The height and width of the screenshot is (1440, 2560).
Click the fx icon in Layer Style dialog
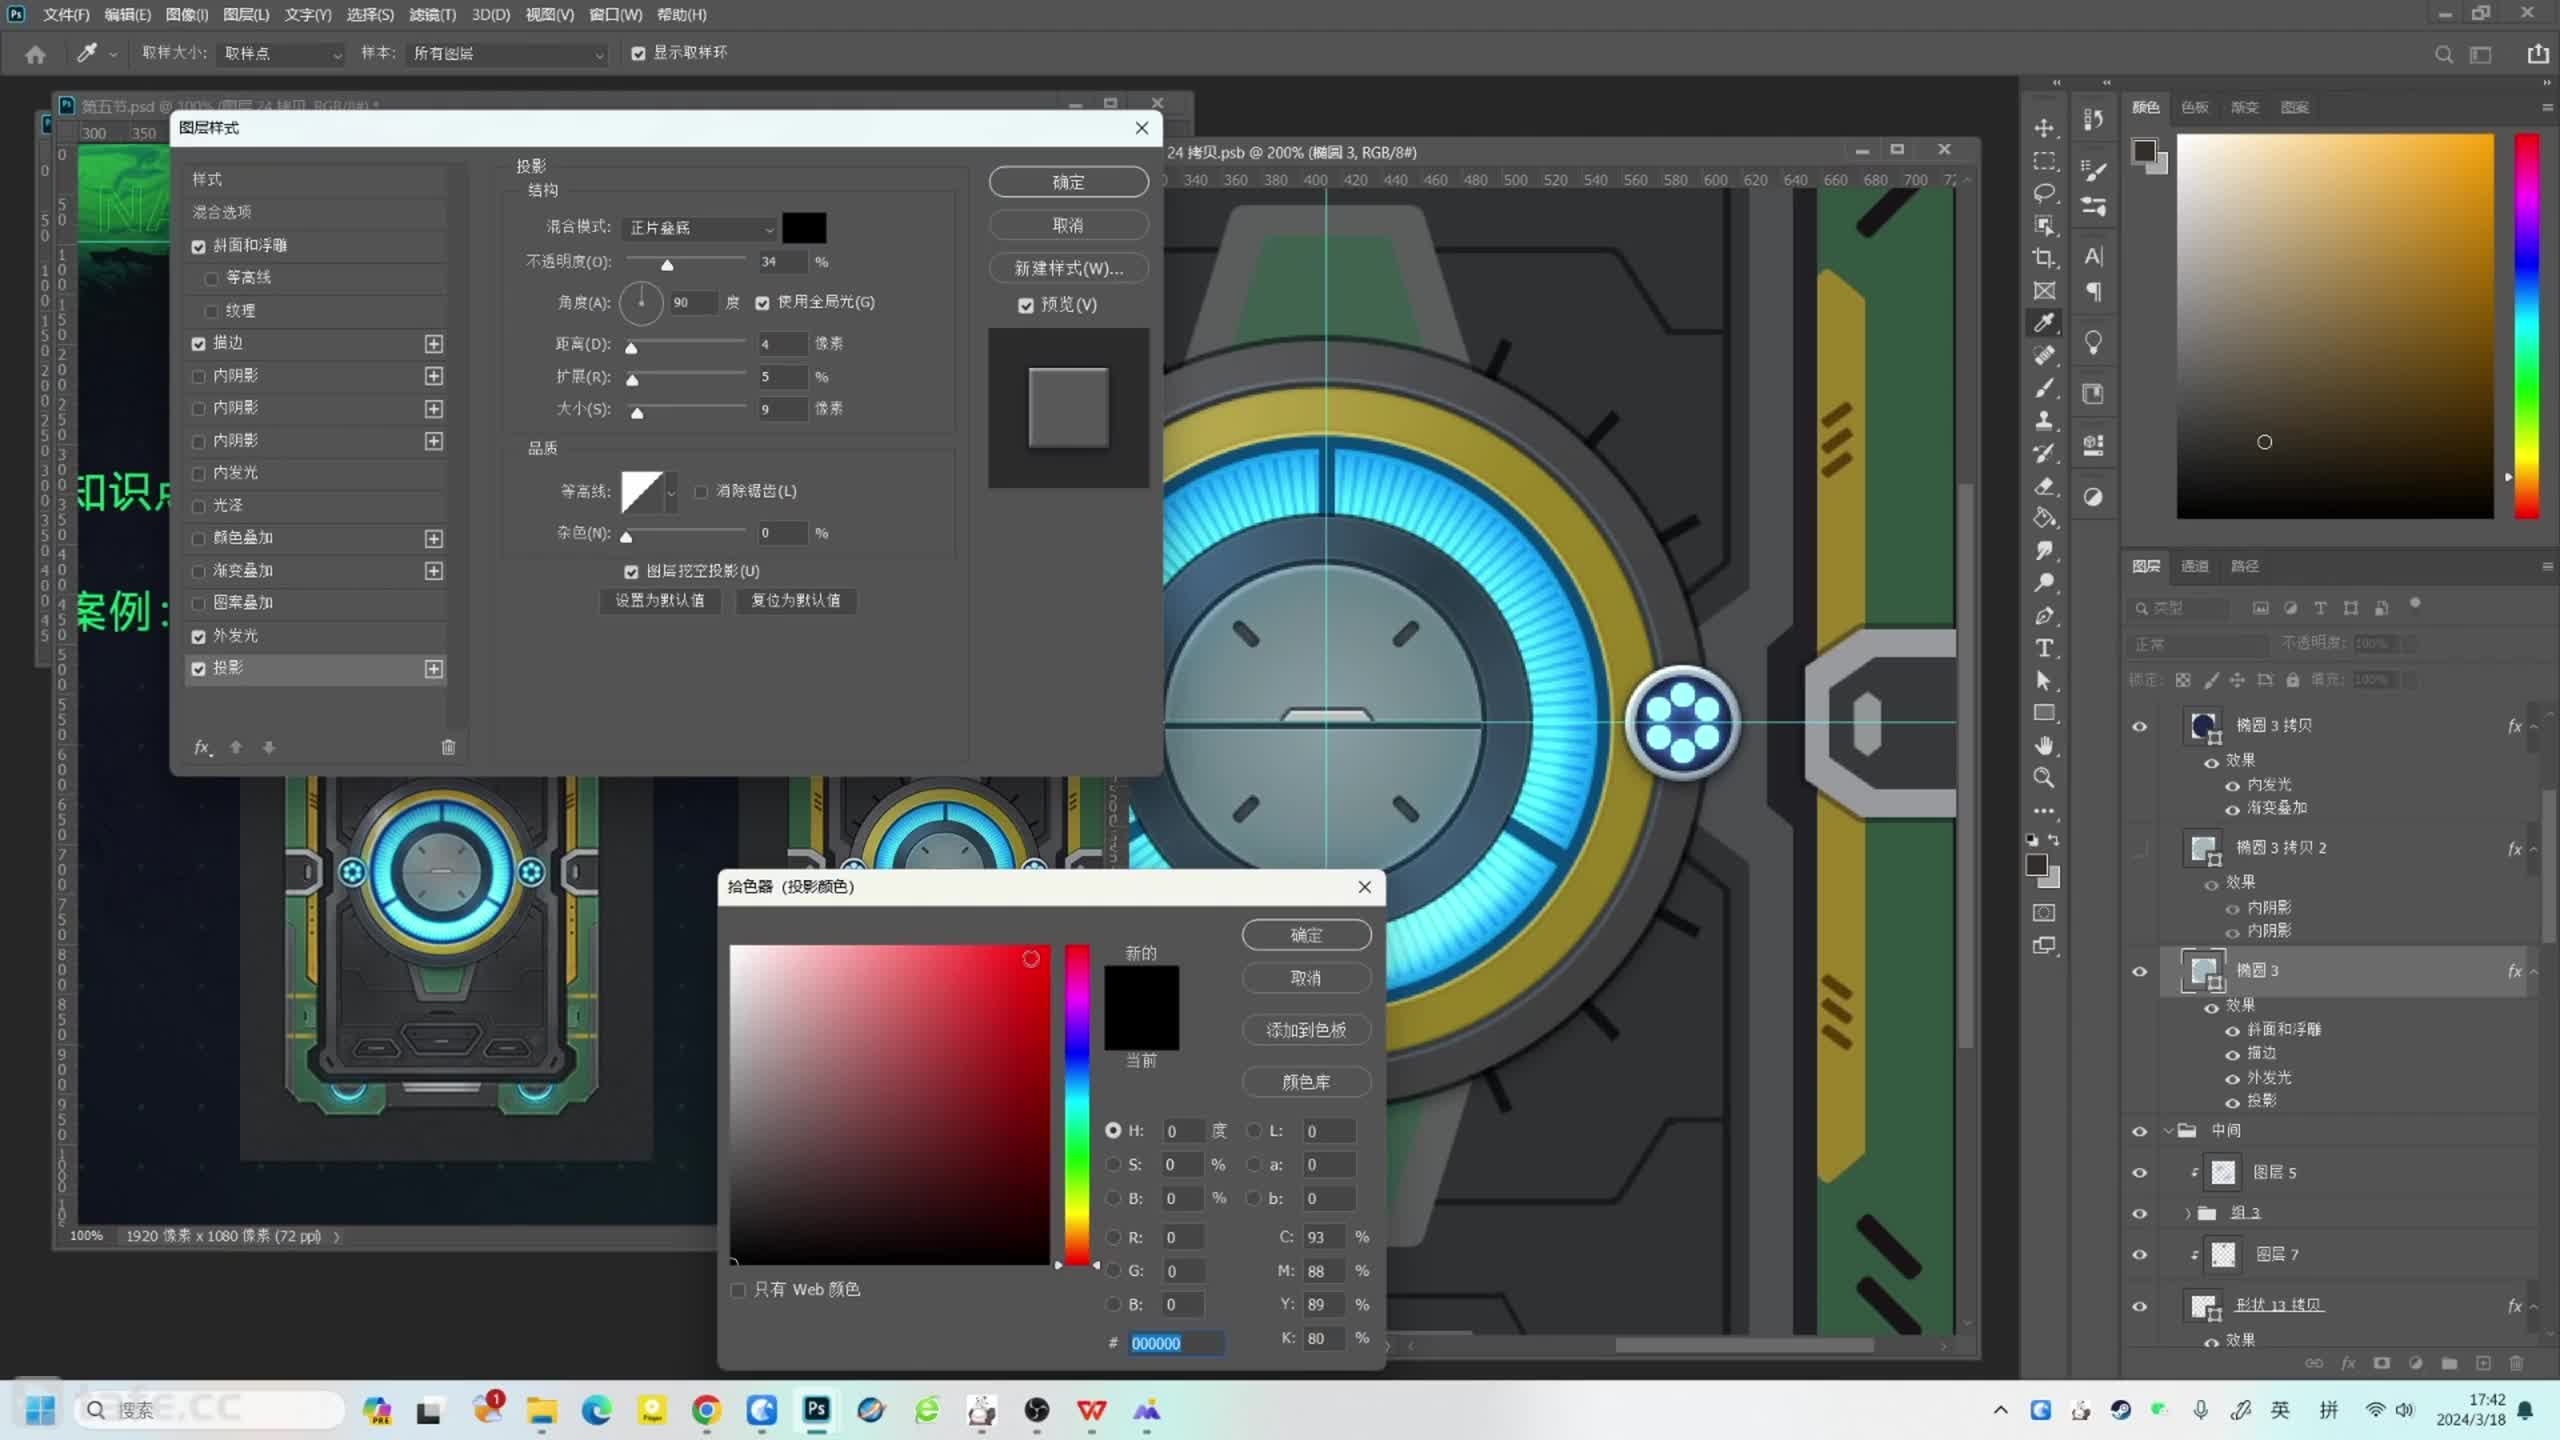(x=202, y=747)
